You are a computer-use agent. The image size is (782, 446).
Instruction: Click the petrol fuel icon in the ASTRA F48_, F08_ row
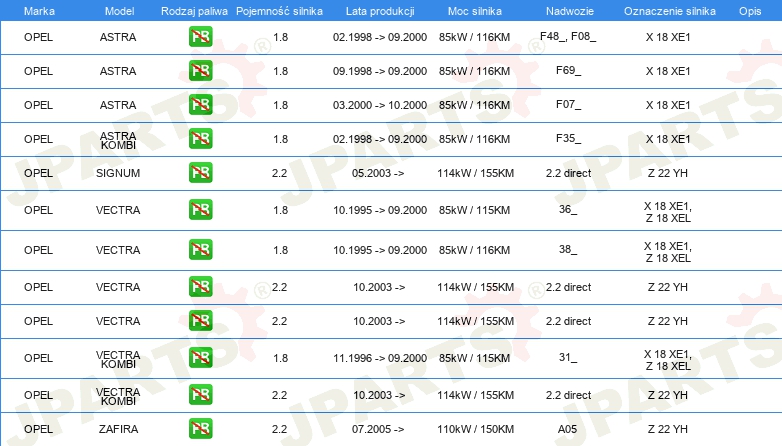(200, 37)
